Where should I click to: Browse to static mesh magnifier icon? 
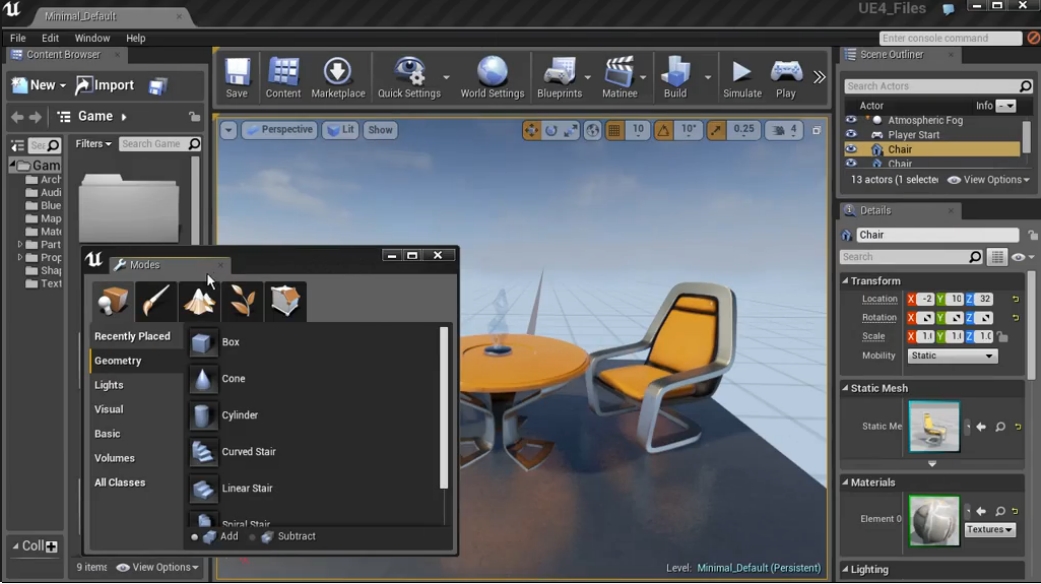1000,427
